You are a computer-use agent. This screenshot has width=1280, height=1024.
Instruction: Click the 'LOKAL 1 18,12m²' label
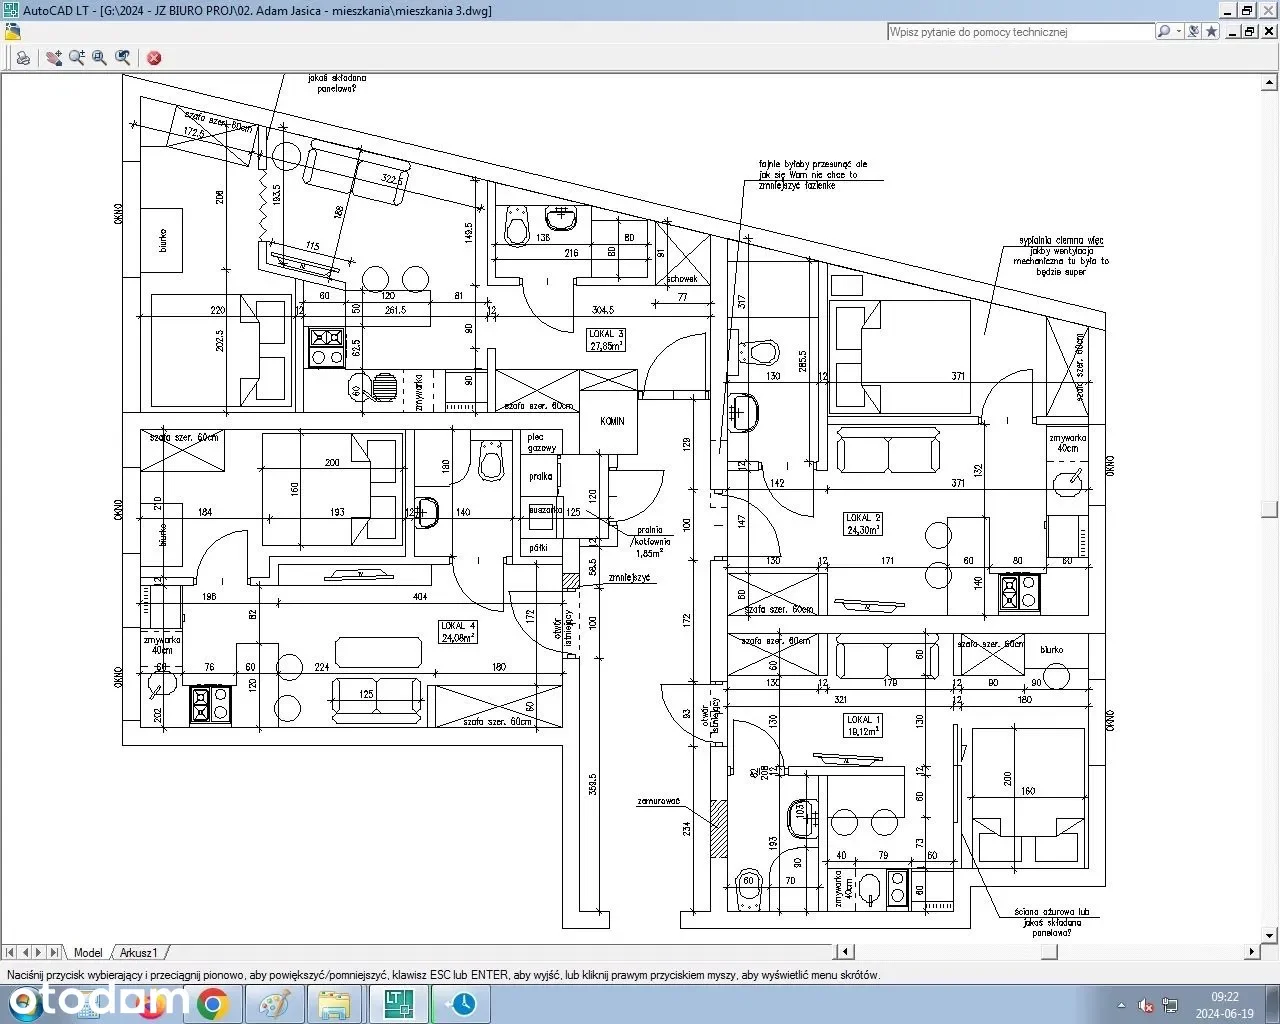pos(864,725)
